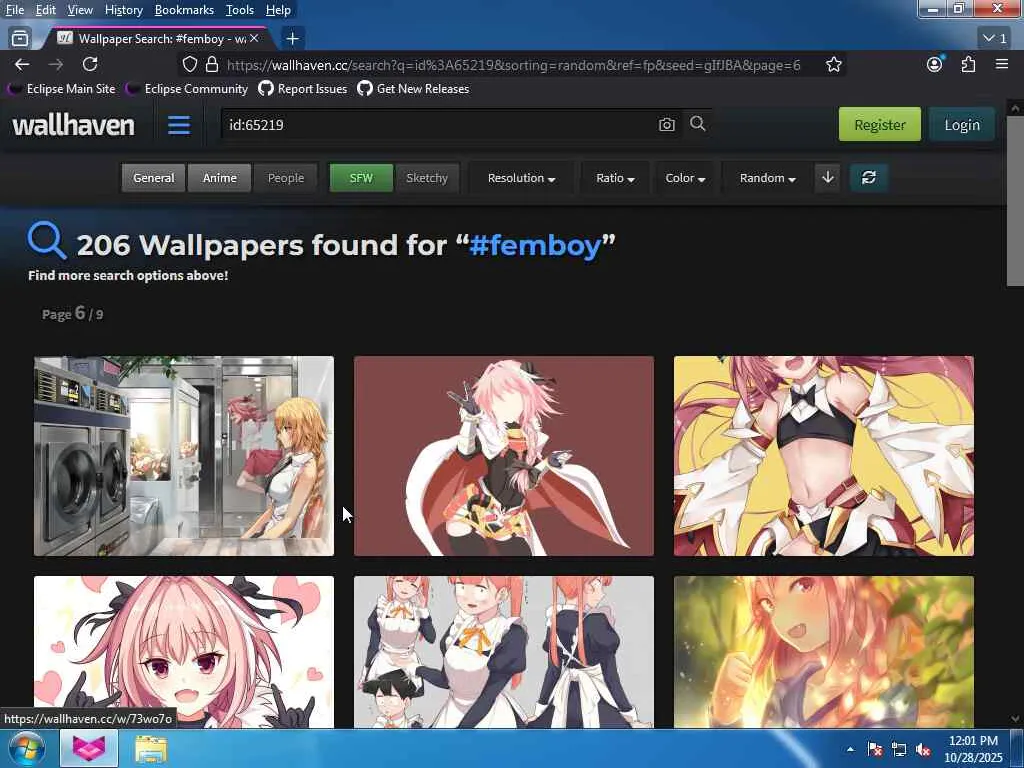Open the pink hearts character thumbnail
The height and width of the screenshot is (768, 1024).
[x=184, y=652]
